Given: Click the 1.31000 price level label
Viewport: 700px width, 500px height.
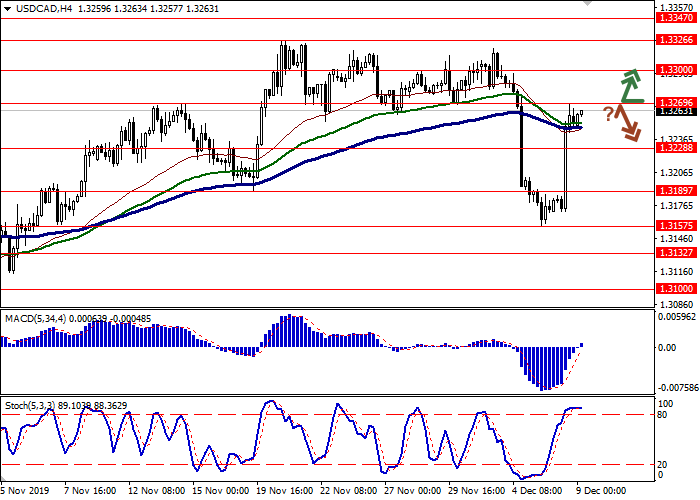Looking at the screenshot, I should (672, 288).
